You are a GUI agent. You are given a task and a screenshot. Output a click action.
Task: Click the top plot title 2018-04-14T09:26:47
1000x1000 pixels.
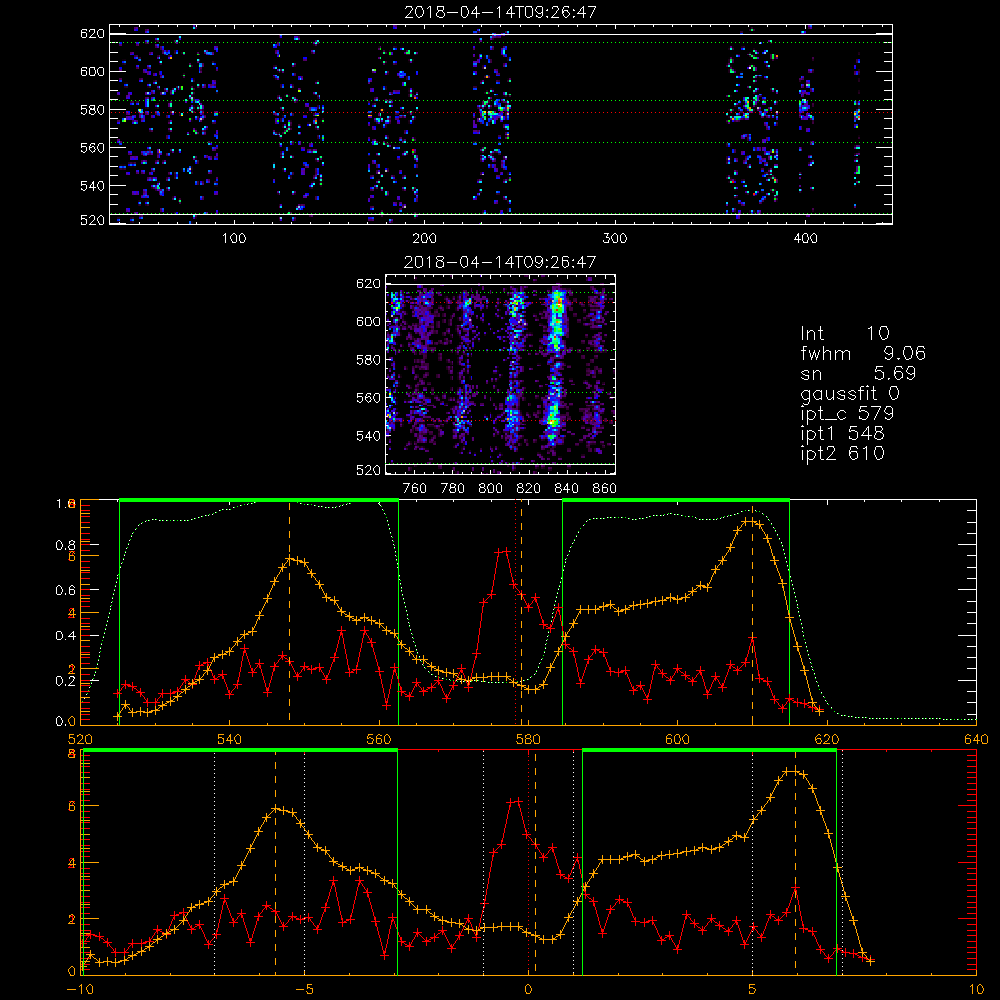(501, 12)
